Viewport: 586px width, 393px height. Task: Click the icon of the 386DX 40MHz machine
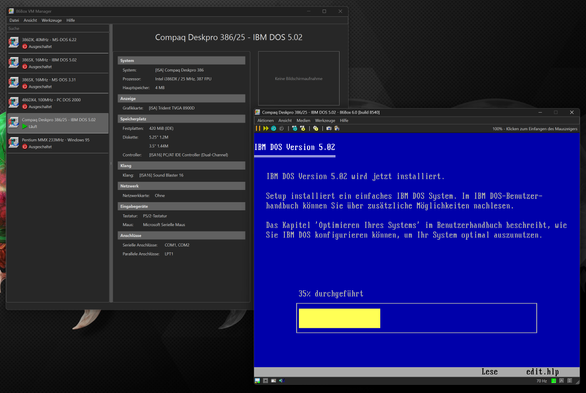(14, 42)
